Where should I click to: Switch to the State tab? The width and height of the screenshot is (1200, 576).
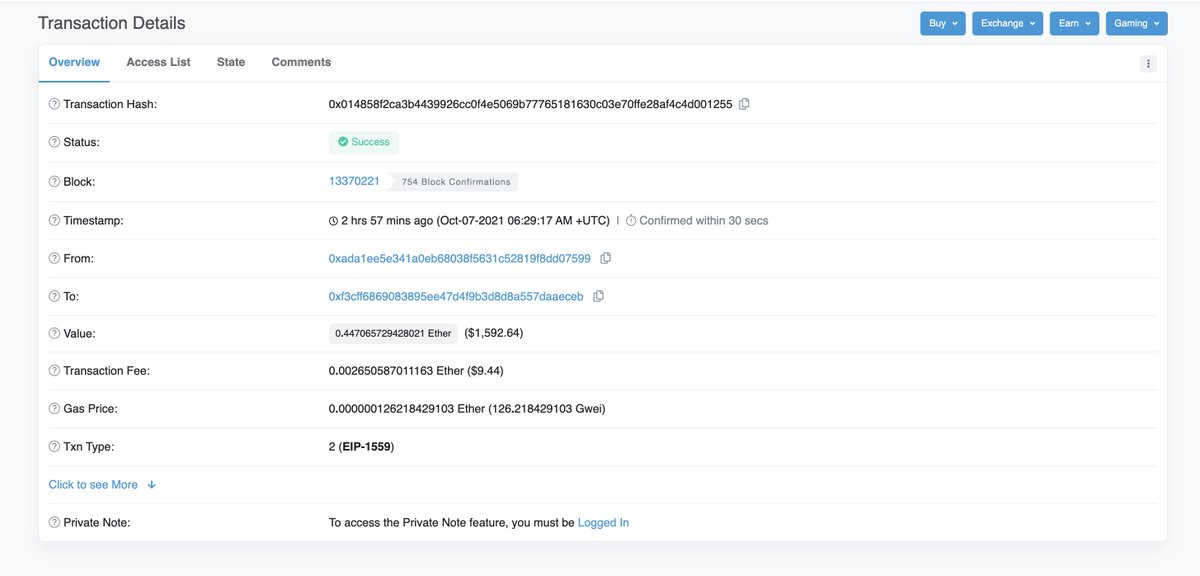(x=231, y=62)
